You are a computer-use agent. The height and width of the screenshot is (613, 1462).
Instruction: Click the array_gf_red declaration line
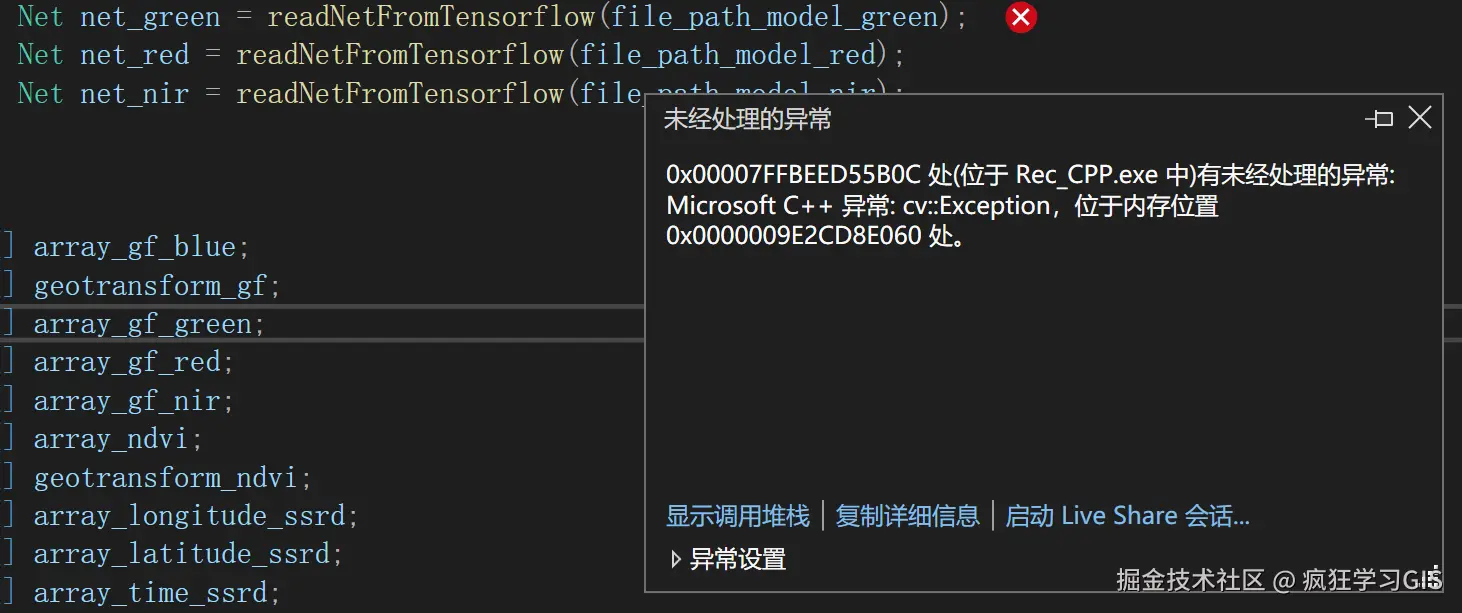click(133, 362)
